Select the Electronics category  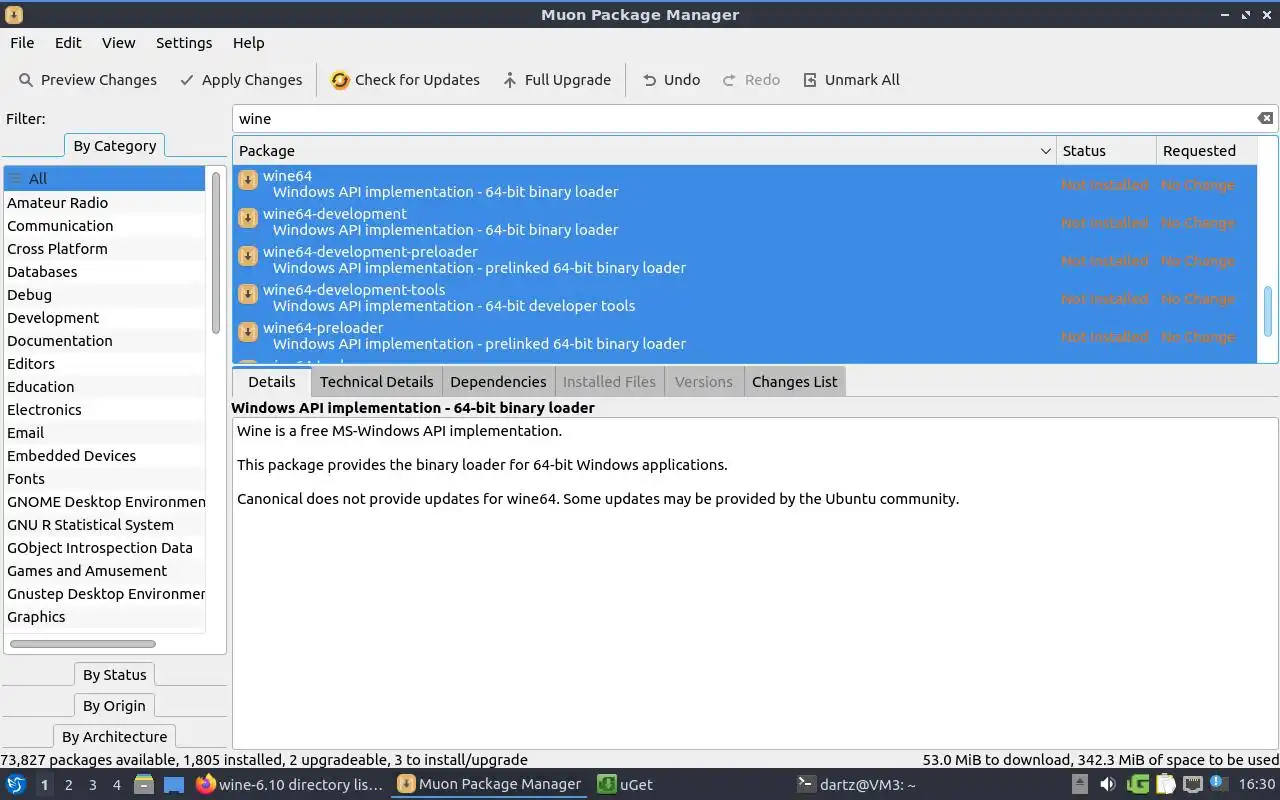[105, 410]
